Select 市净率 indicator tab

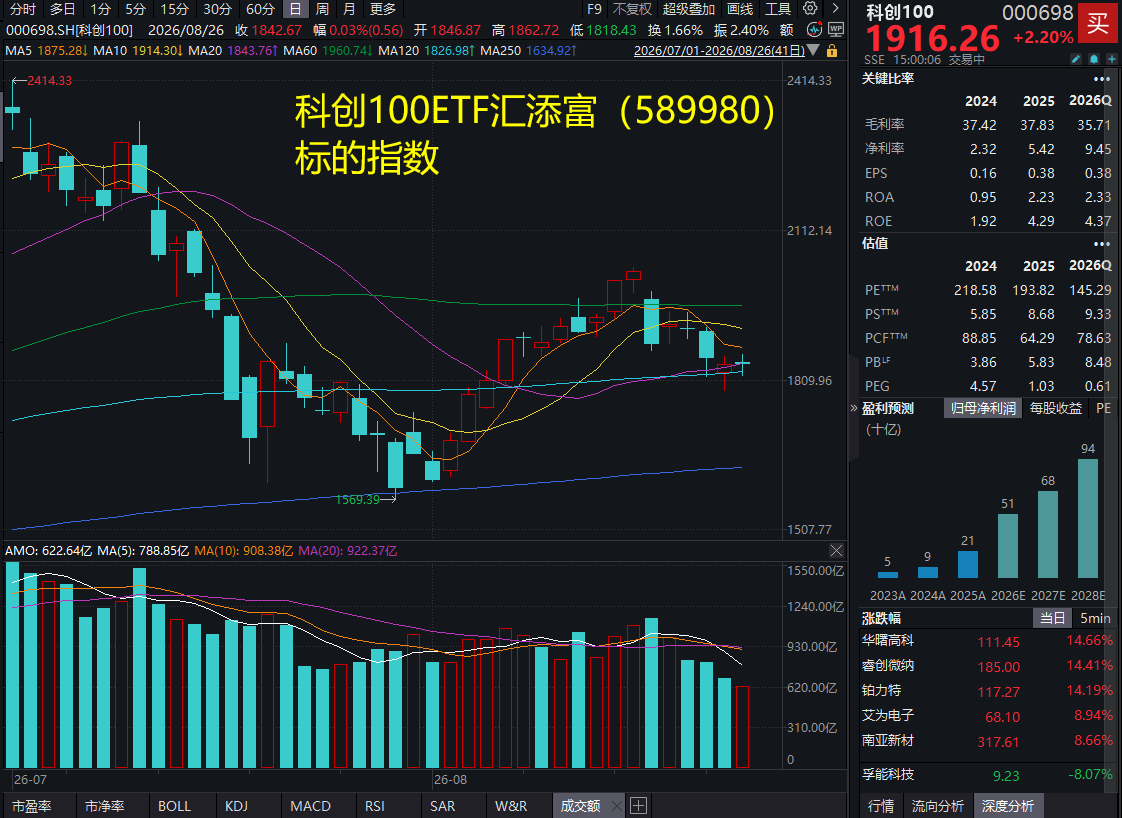104,806
